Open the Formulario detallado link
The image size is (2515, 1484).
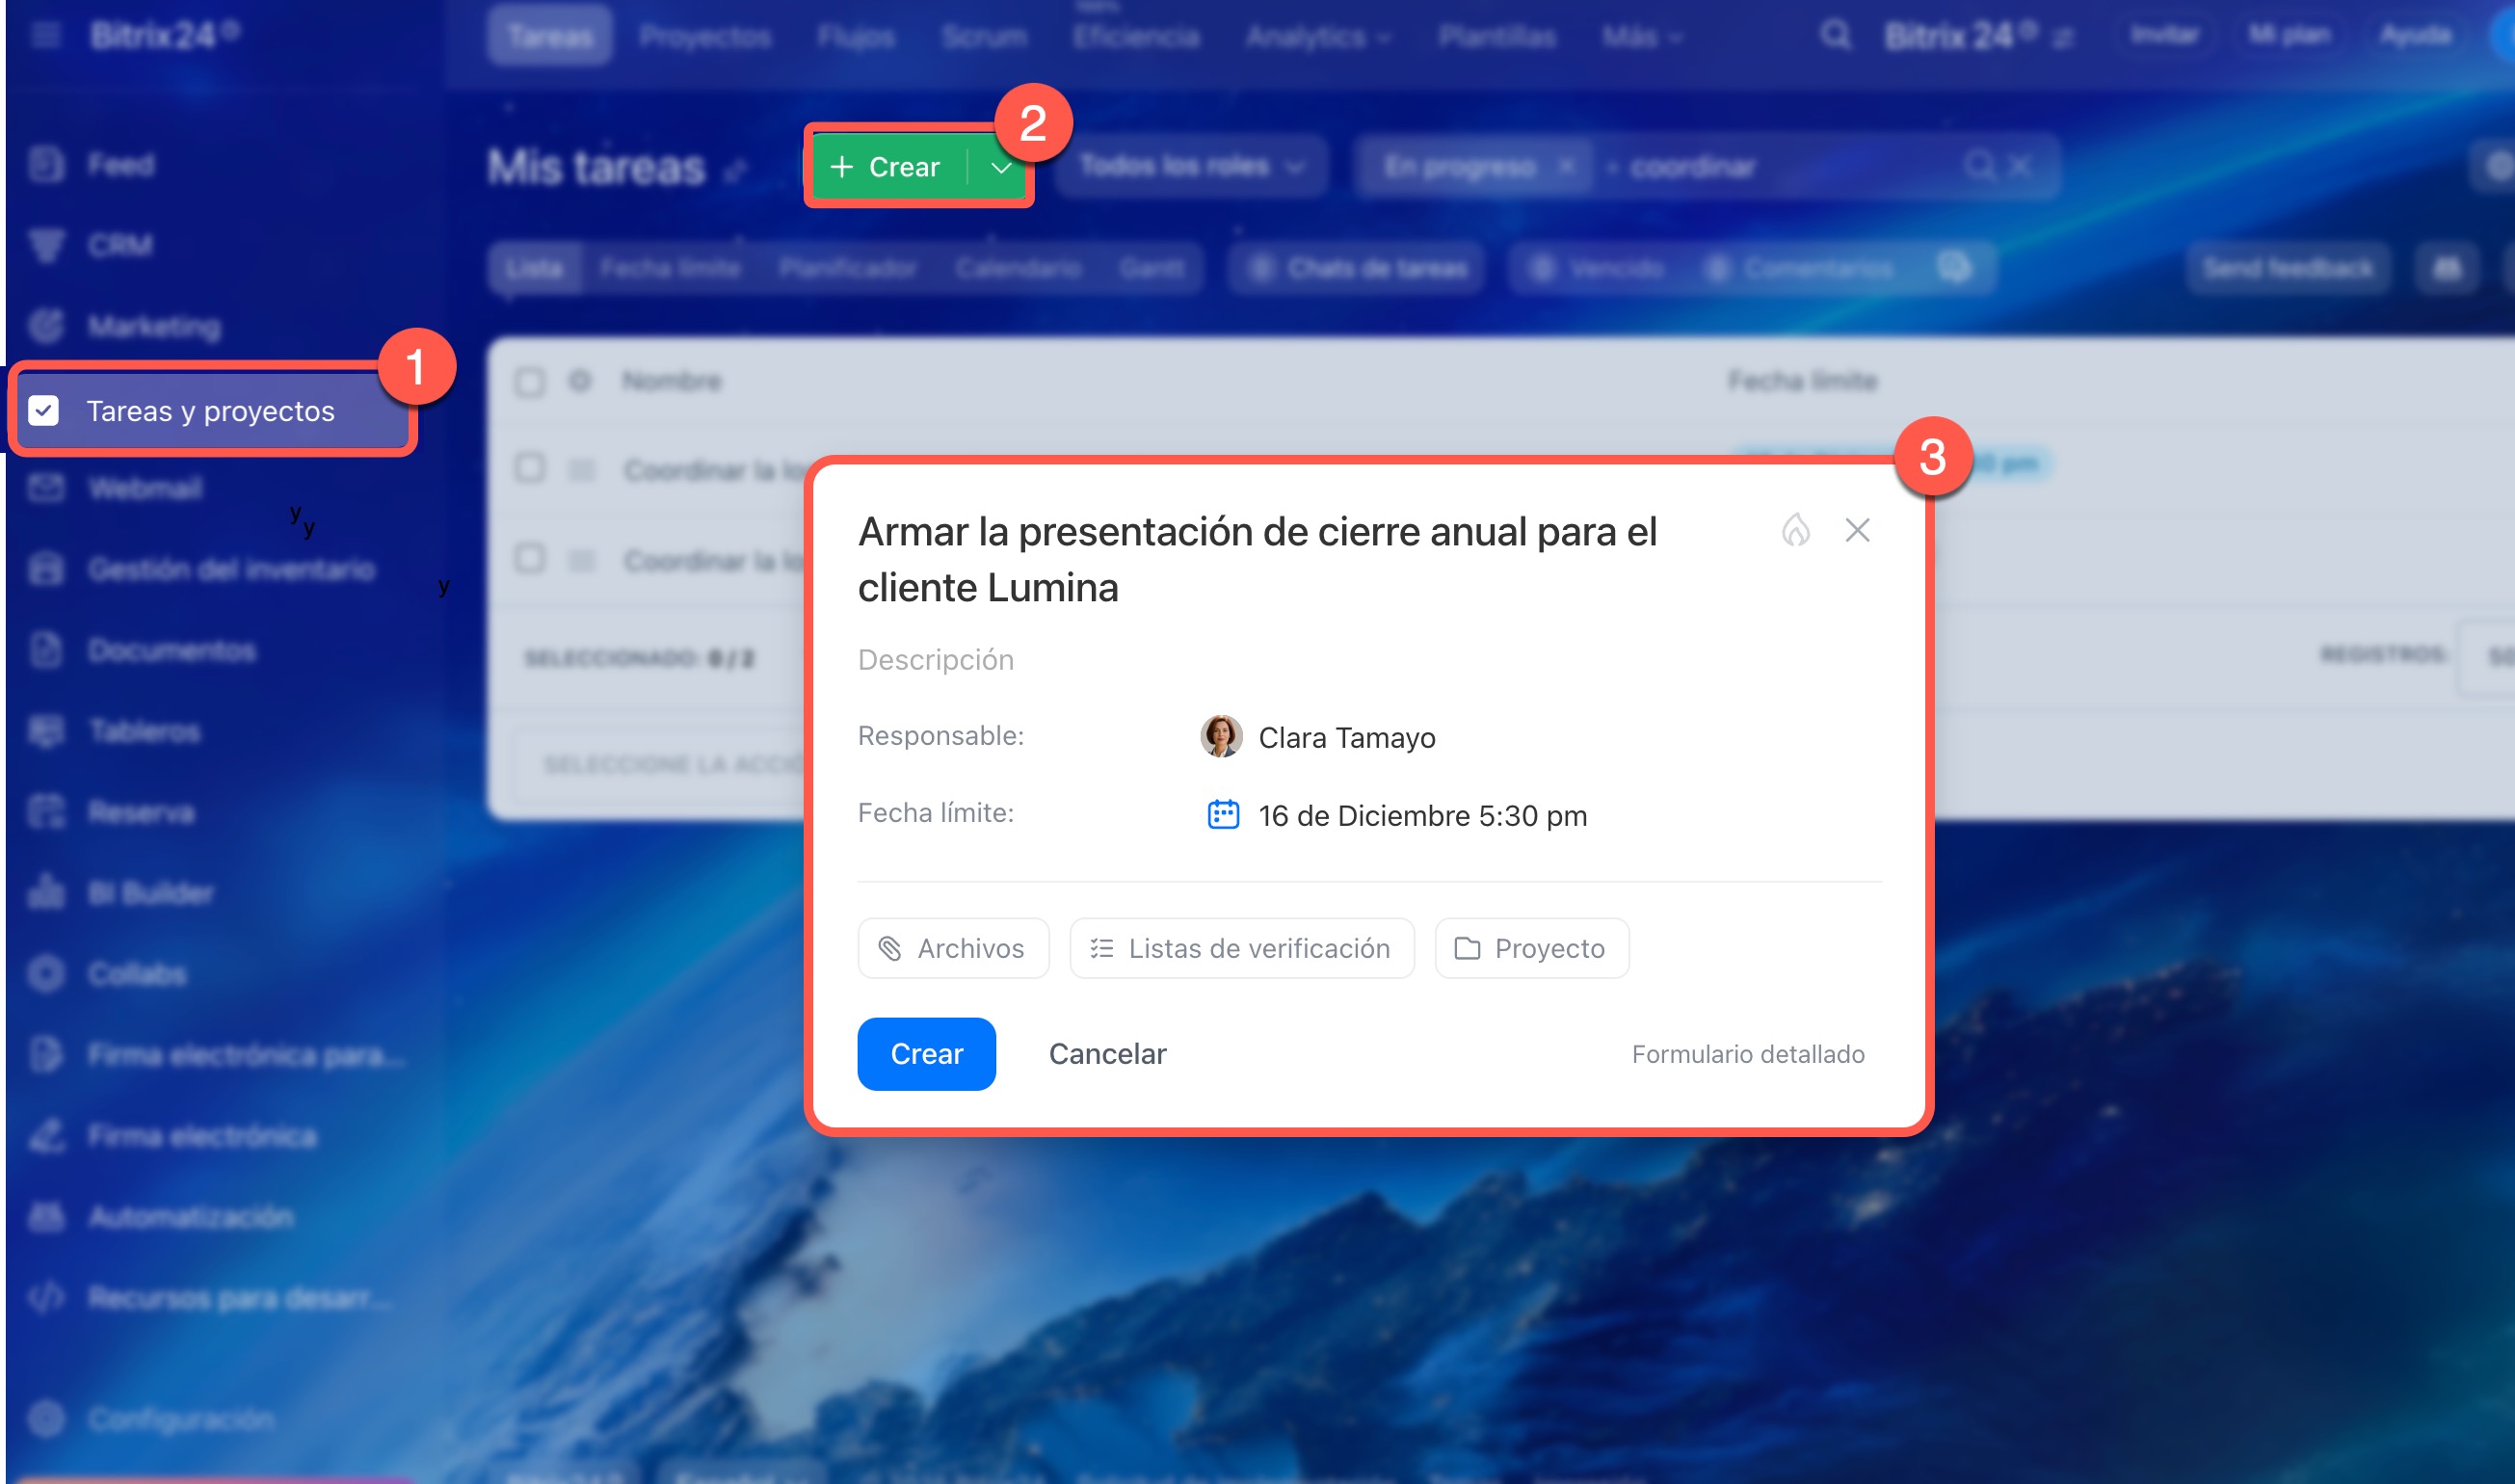click(x=1747, y=1054)
